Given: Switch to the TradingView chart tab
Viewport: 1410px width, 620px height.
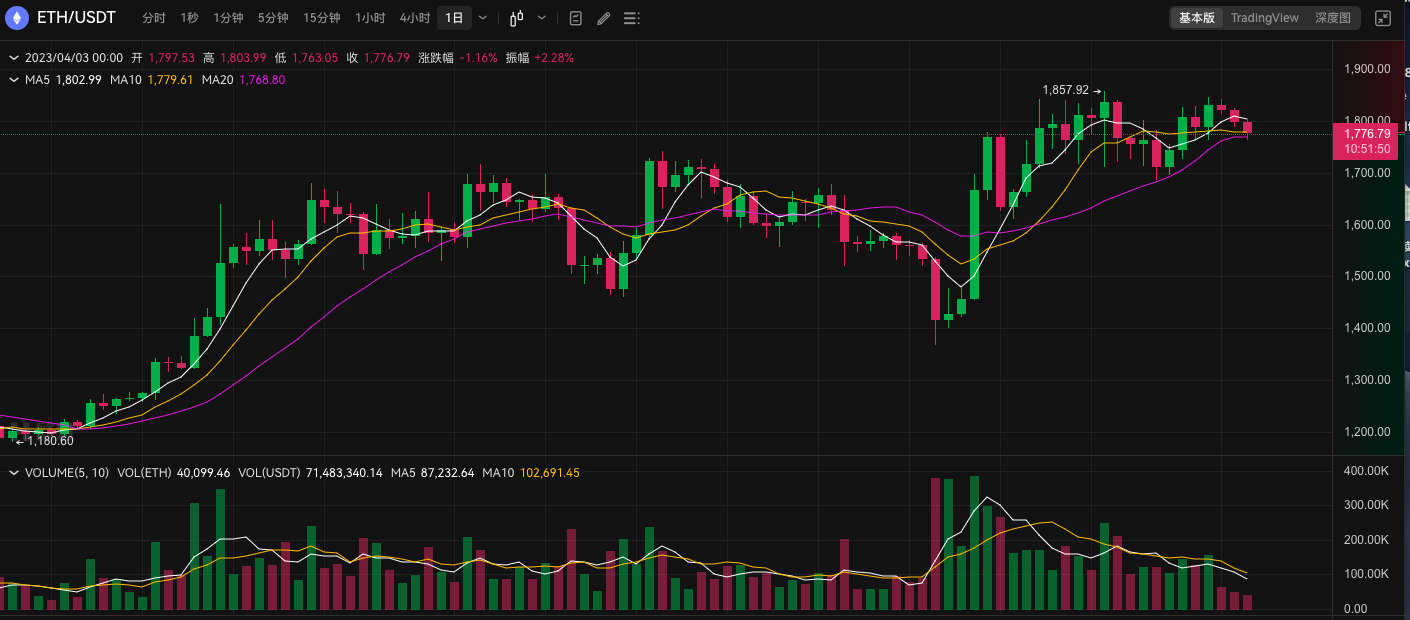Looking at the screenshot, I should 1264,18.
